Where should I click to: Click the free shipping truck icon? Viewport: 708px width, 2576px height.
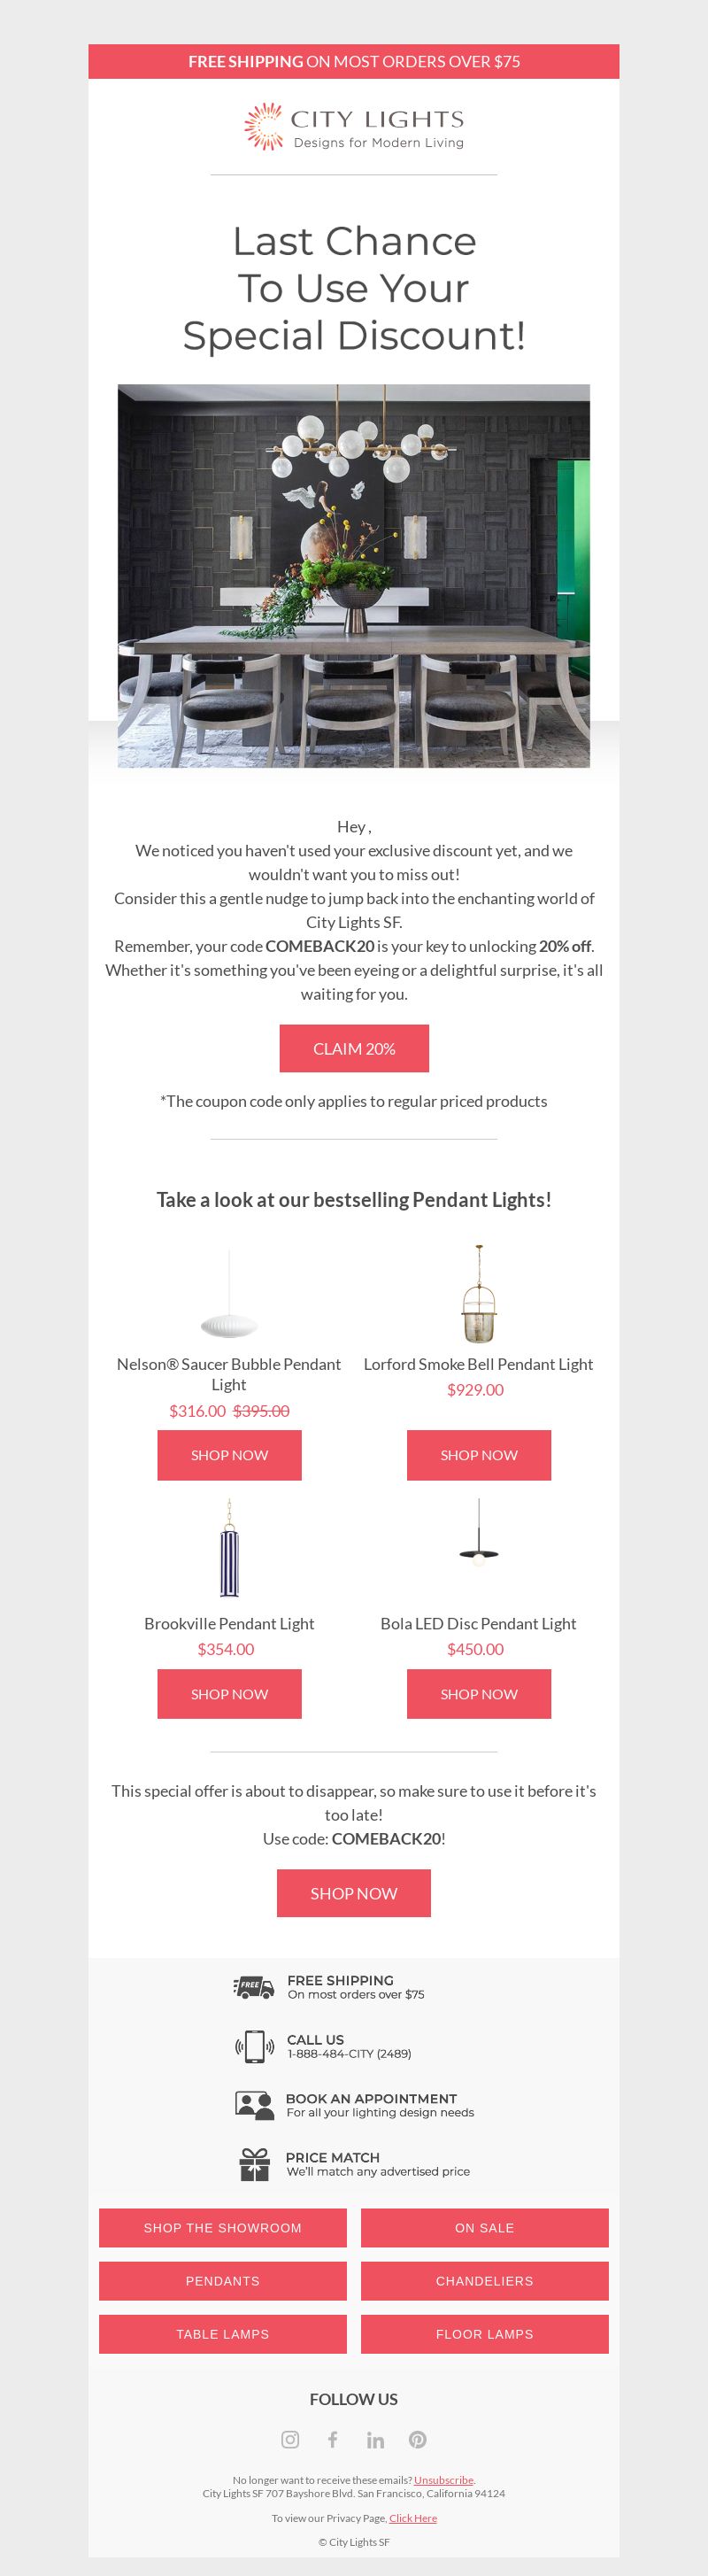[x=254, y=1987]
